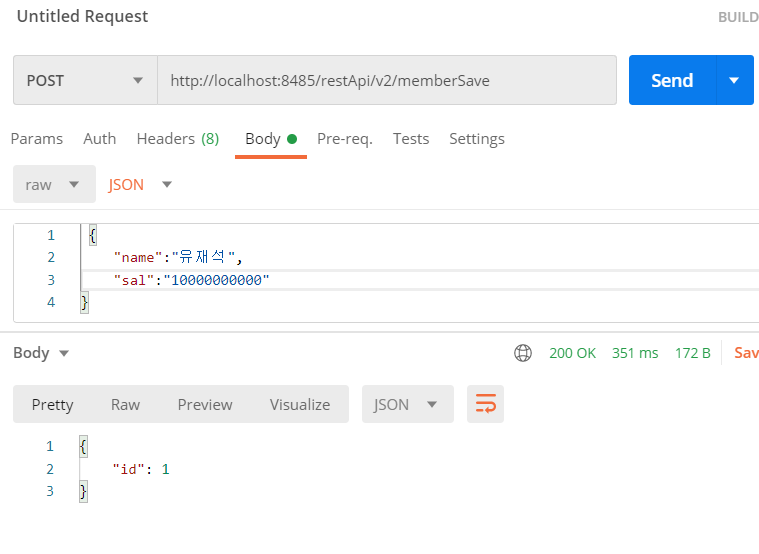Click the Save response link
The width and height of the screenshot is (759, 554).
746,353
